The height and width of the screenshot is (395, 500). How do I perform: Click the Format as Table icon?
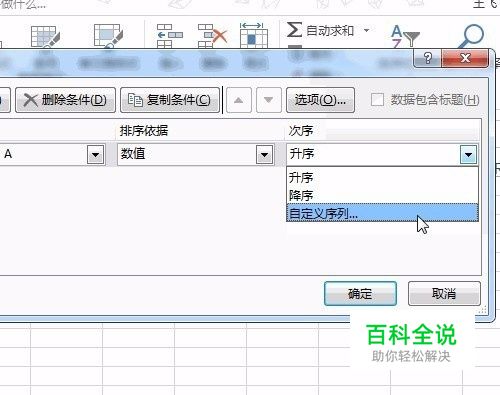pyautogui.click(x=45, y=36)
